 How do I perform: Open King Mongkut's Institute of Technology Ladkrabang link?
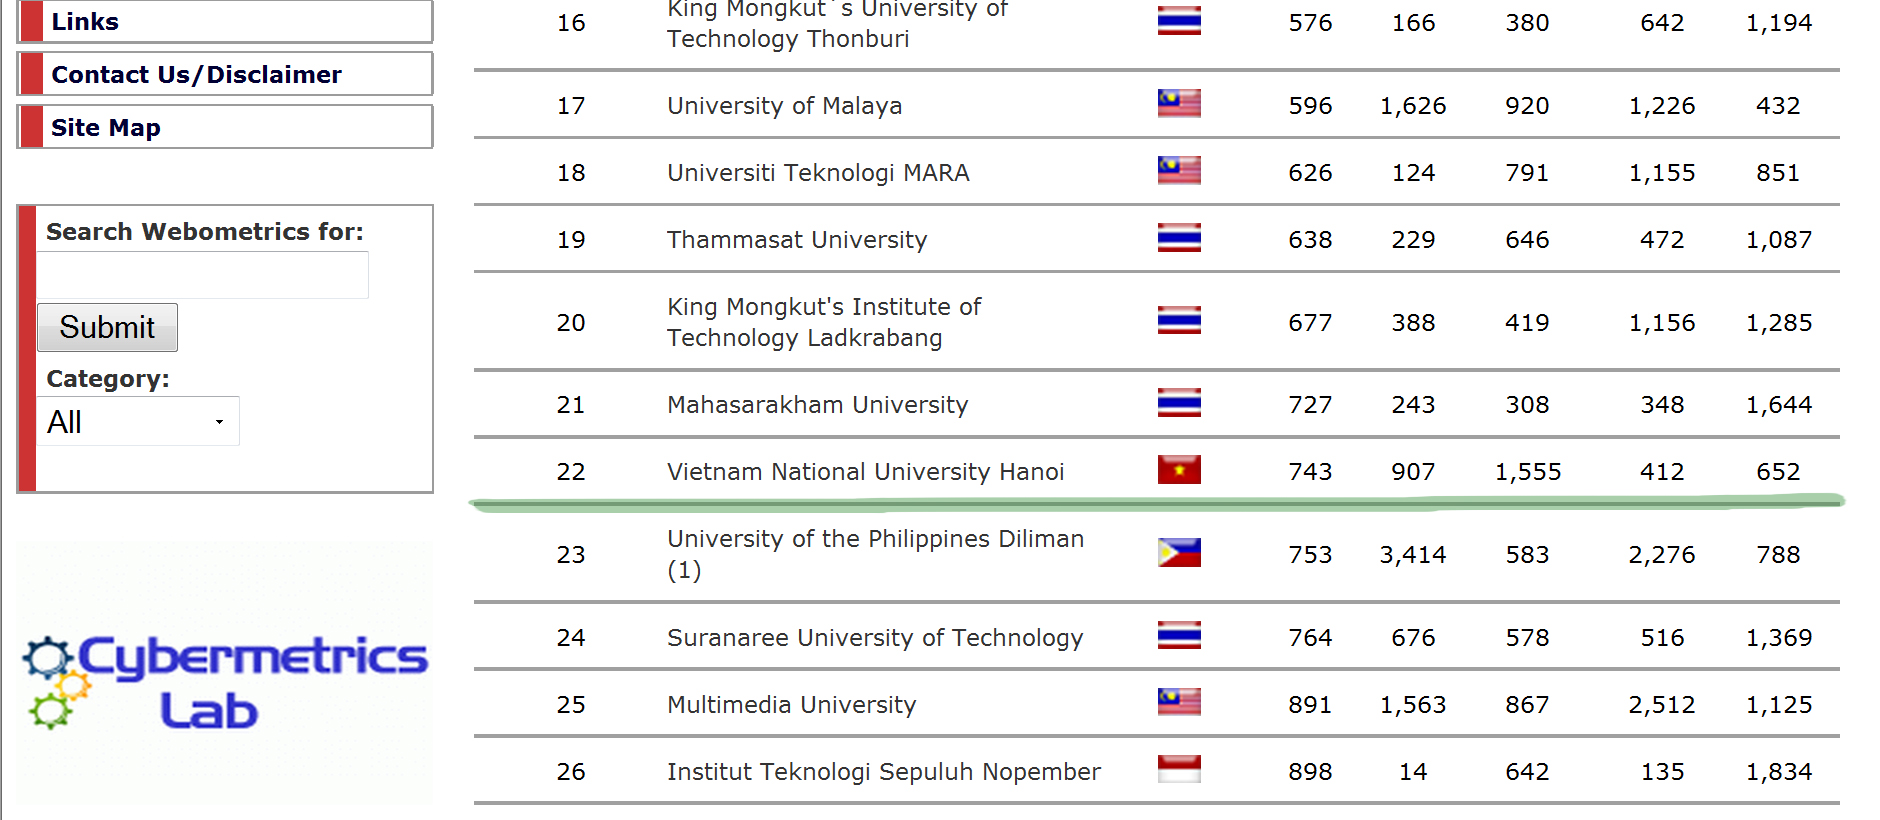click(x=824, y=322)
